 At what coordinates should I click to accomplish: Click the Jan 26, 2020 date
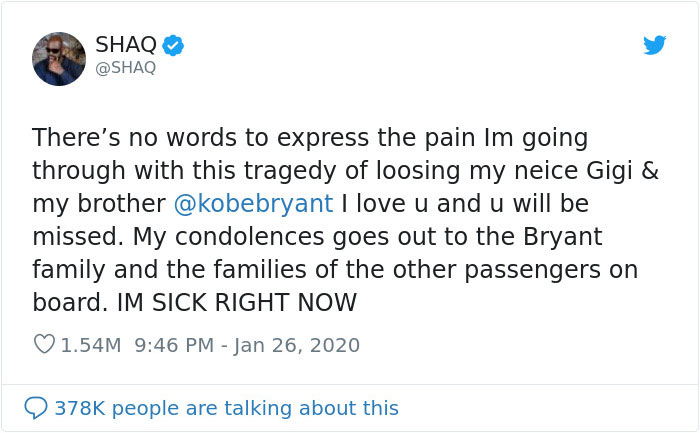point(296,345)
